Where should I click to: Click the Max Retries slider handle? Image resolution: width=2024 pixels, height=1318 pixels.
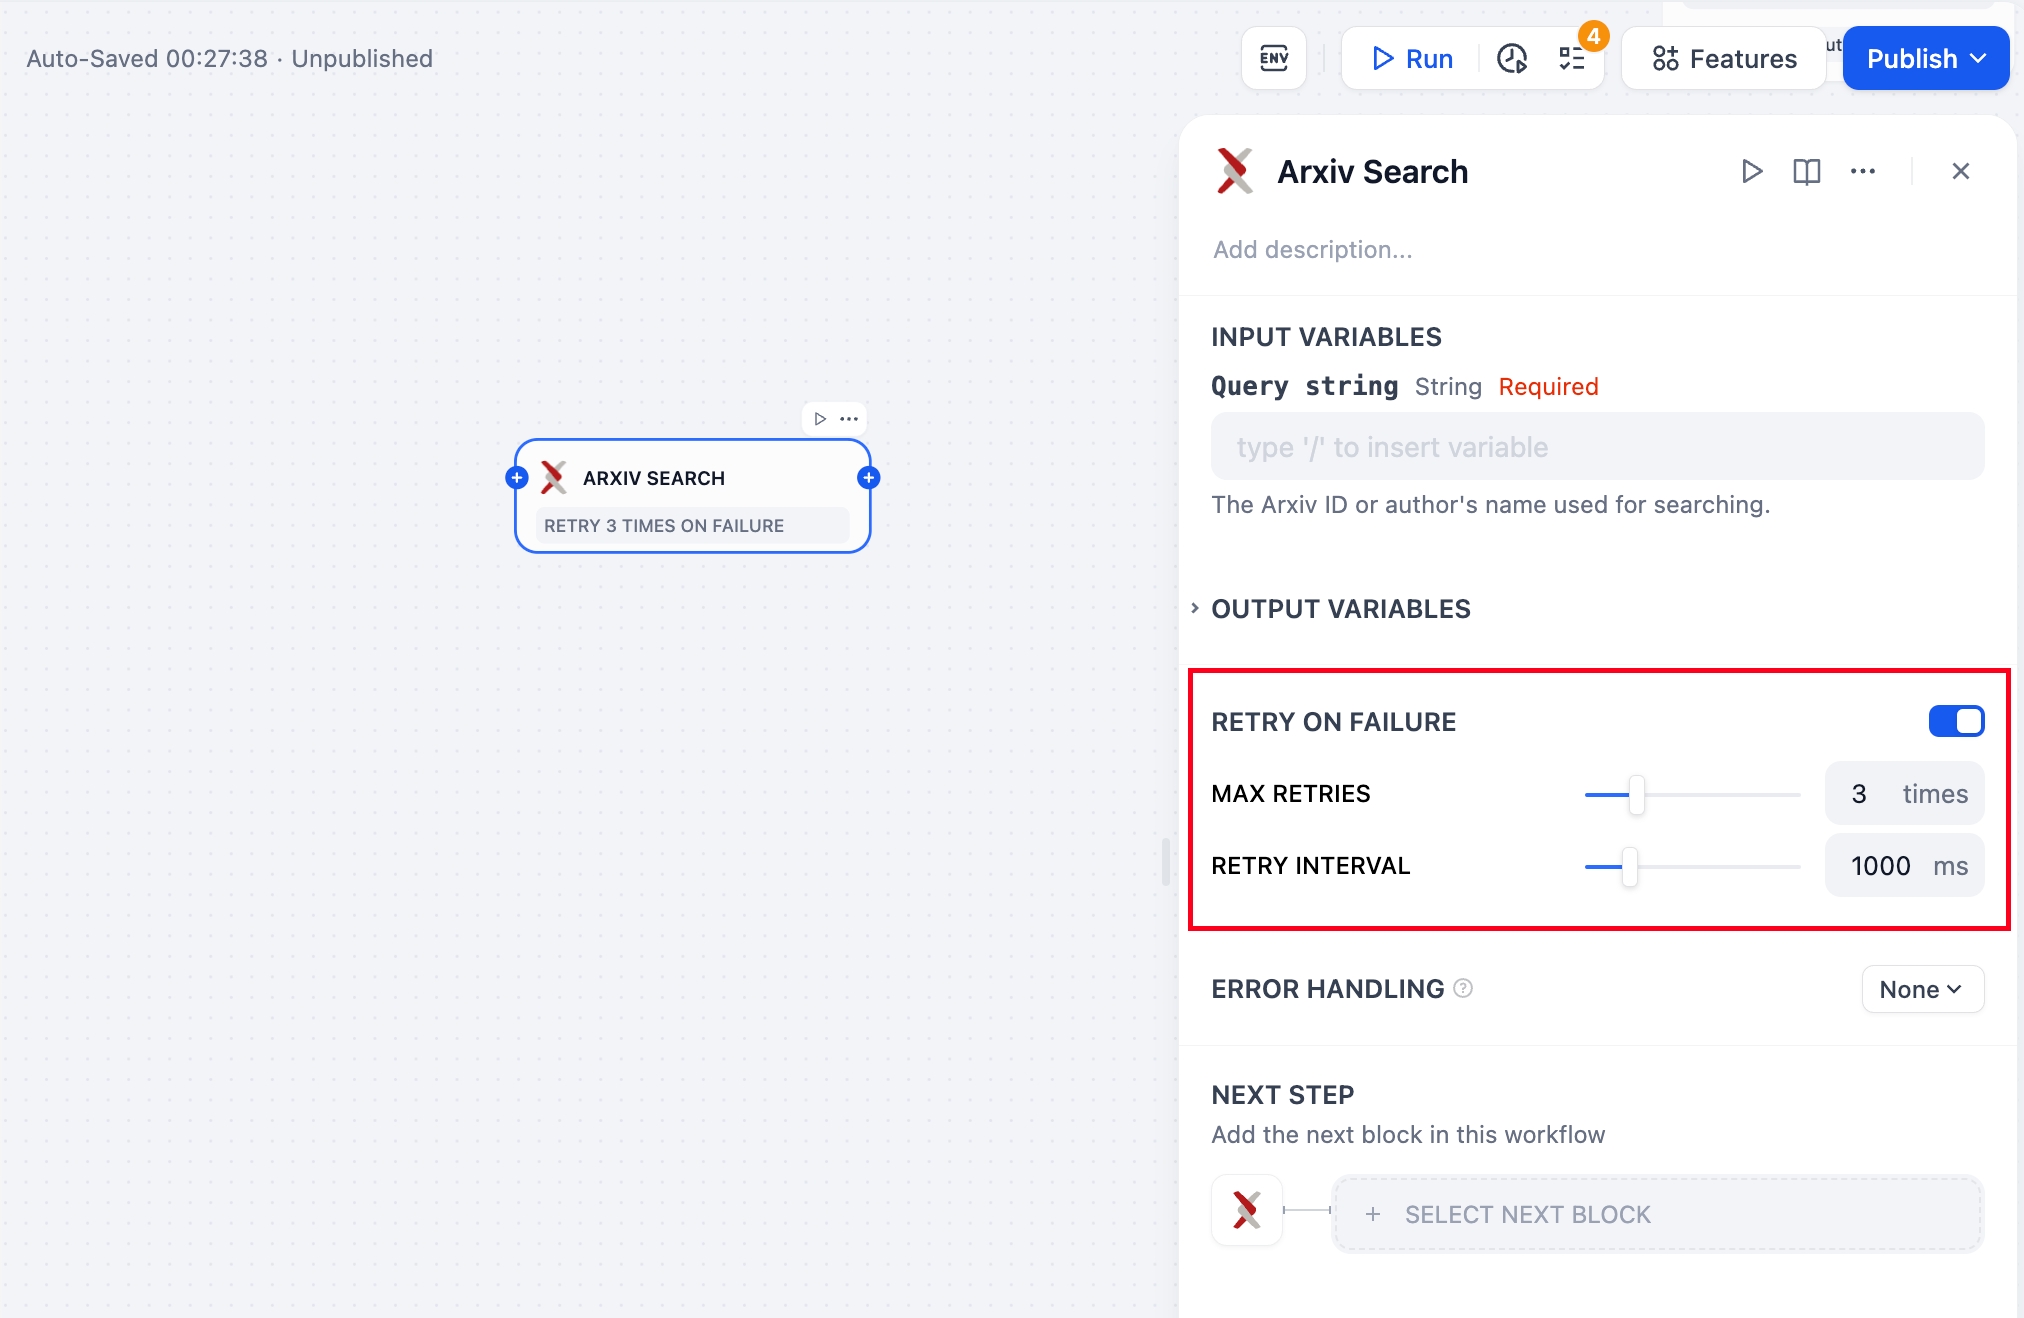[x=1636, y=795]
